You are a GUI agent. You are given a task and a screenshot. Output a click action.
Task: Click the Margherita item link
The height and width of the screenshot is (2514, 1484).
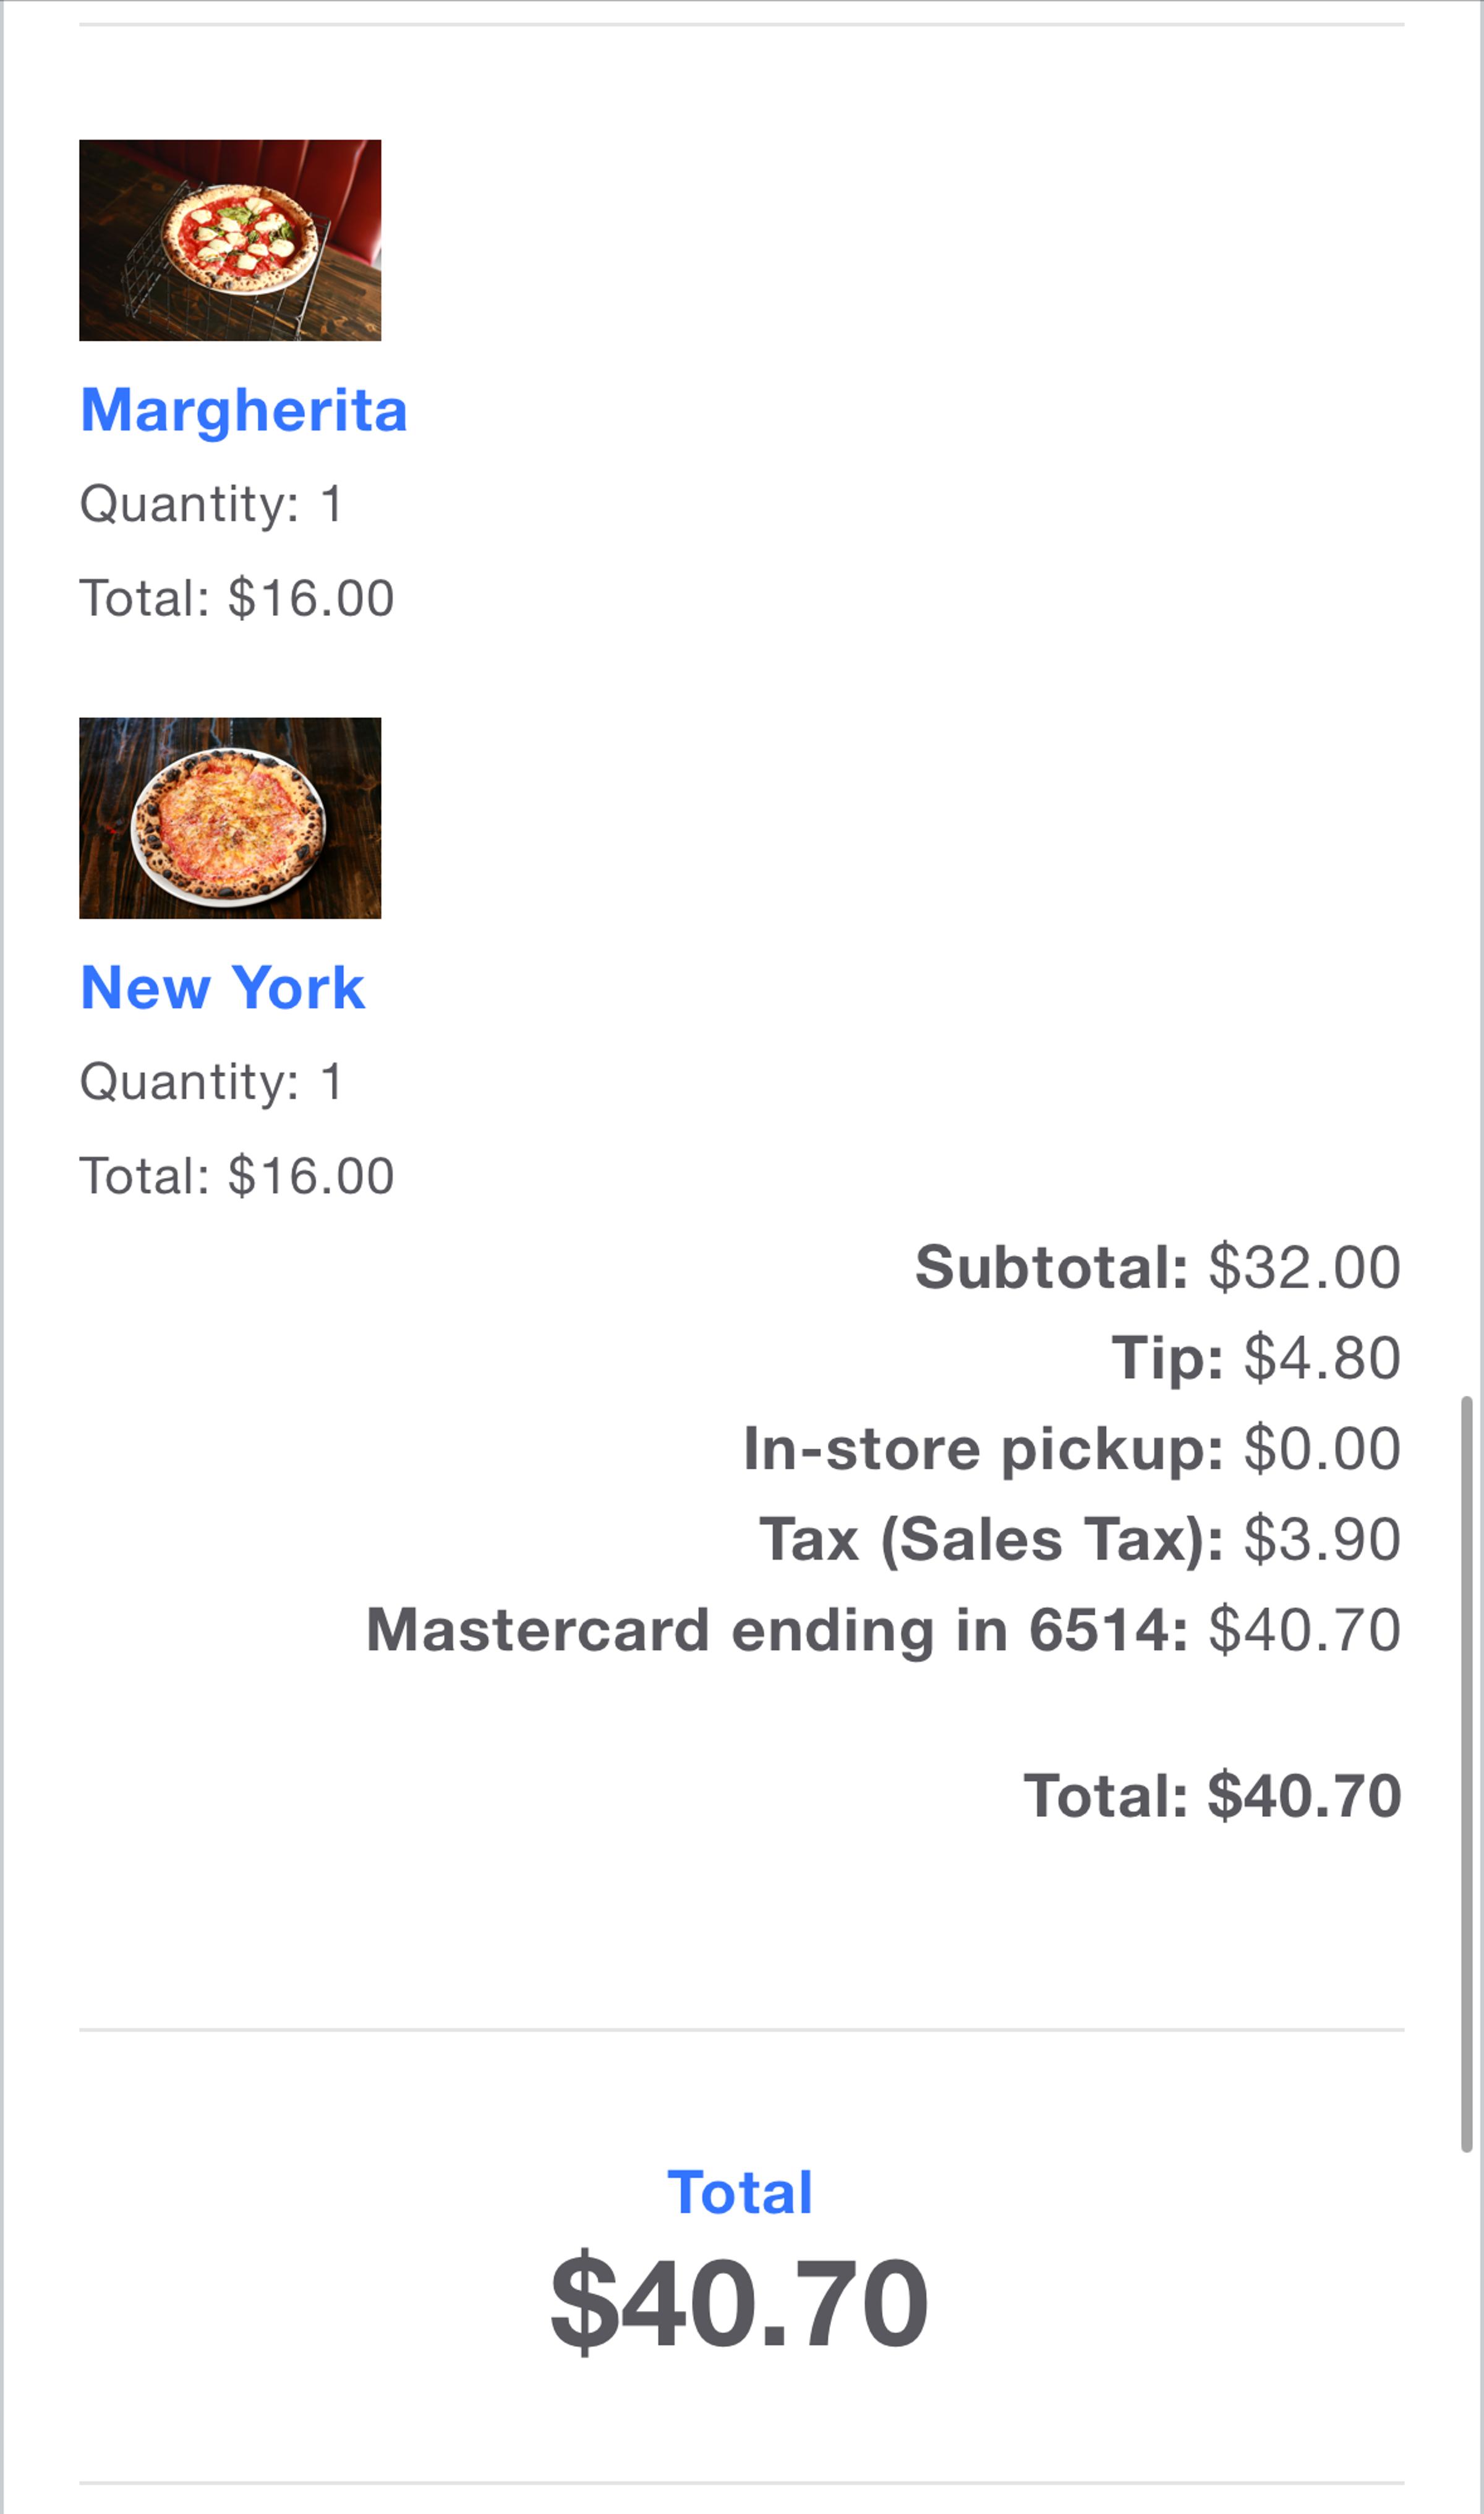(x=244, y=410)
